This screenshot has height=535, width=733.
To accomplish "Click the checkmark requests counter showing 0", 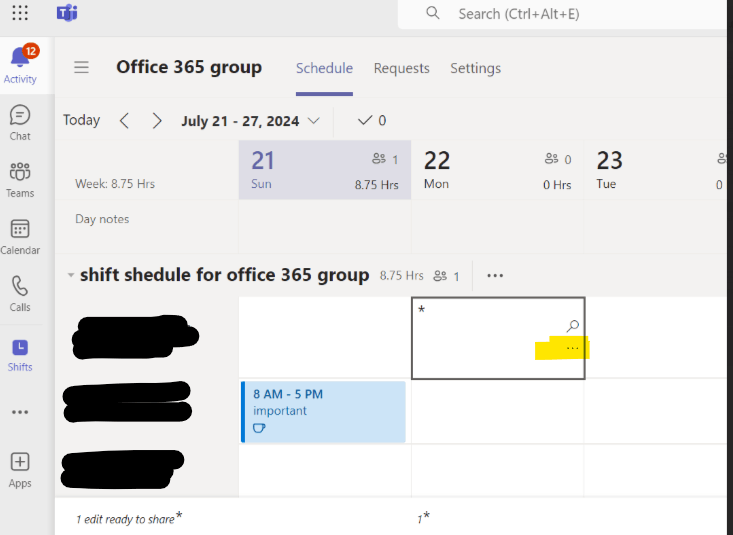I will (372, 121).
